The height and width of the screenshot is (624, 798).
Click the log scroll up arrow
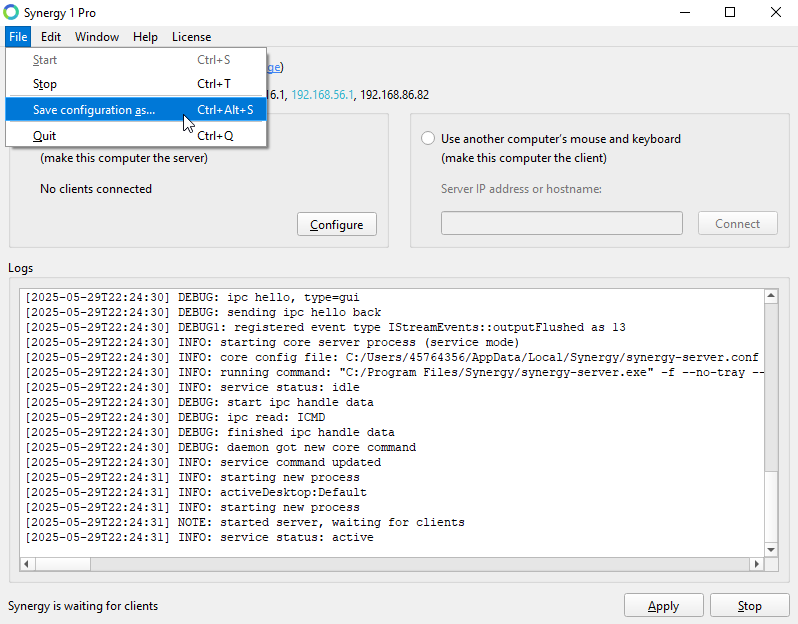click(x=771, y=296)
